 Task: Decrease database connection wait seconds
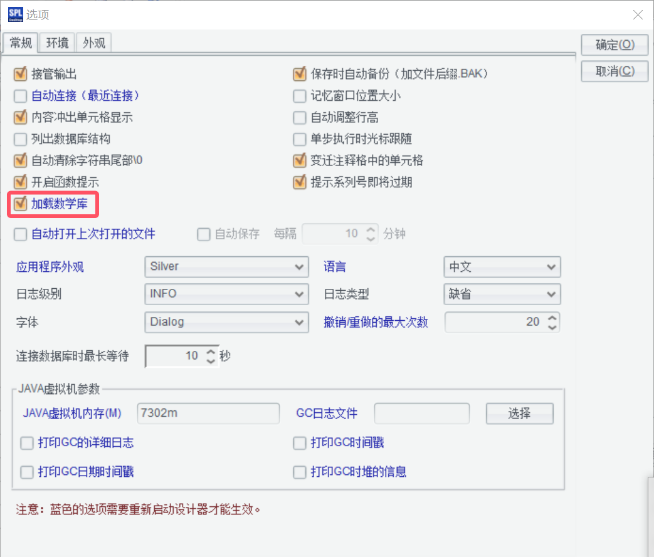[x=211, y=361]
